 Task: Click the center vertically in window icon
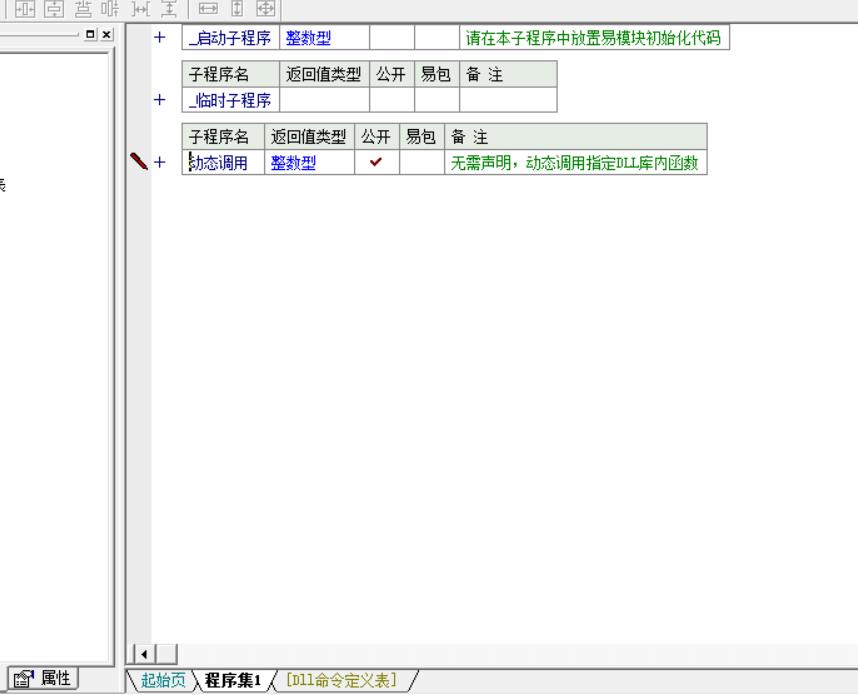[x=54, y=8]
